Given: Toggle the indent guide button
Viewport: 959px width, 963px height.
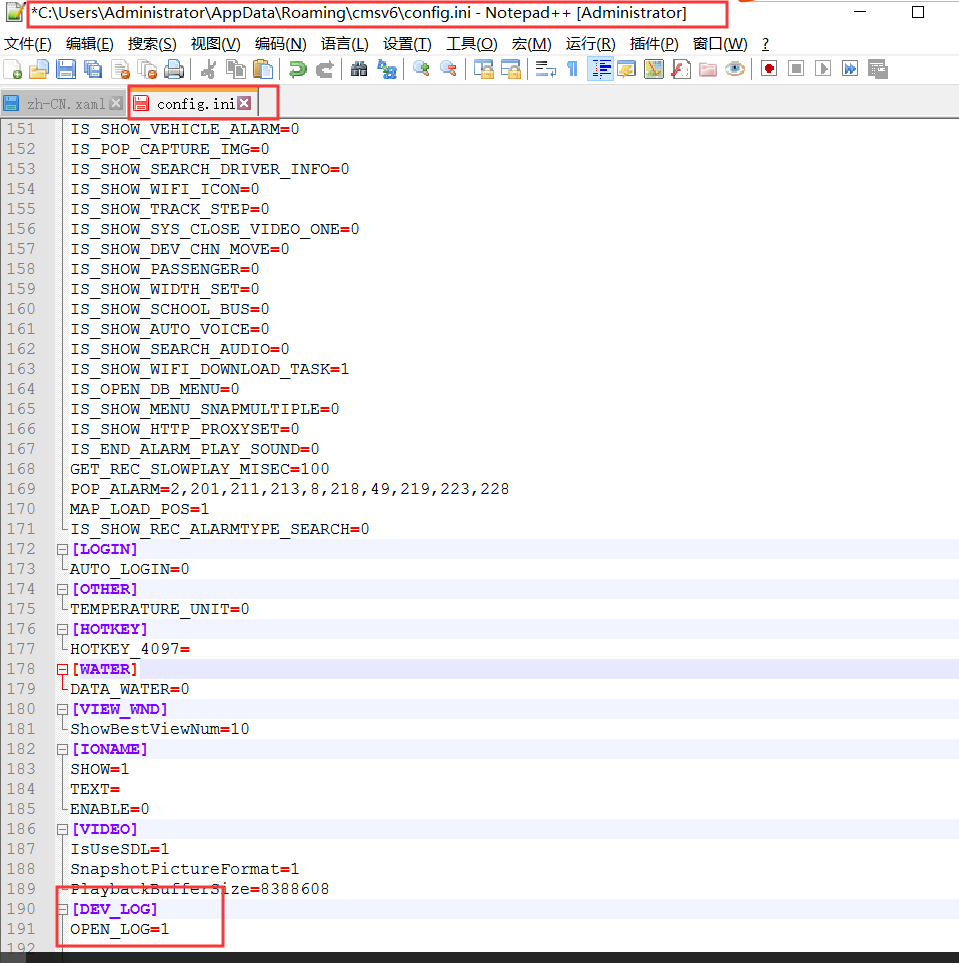Looking at the screenshot, I should (x=600, y=69).
